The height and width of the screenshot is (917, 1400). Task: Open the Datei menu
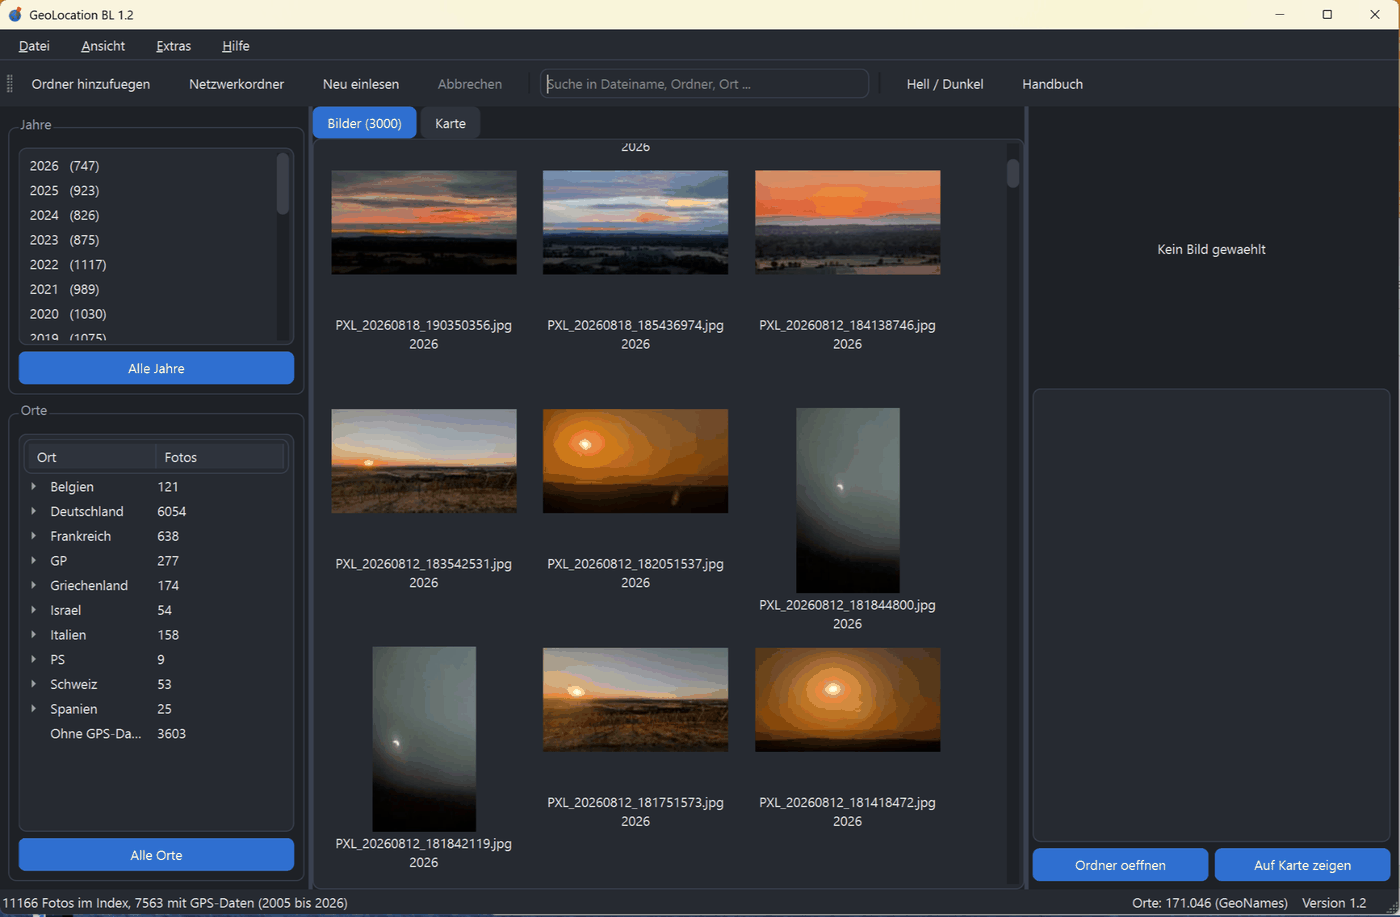pos(34,46)
